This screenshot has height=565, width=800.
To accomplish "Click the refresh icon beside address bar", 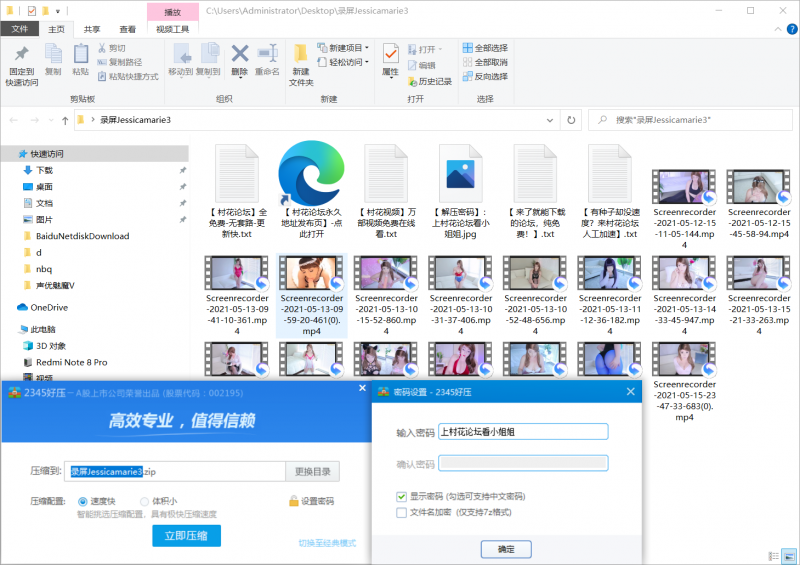I will tap(571, 119).
